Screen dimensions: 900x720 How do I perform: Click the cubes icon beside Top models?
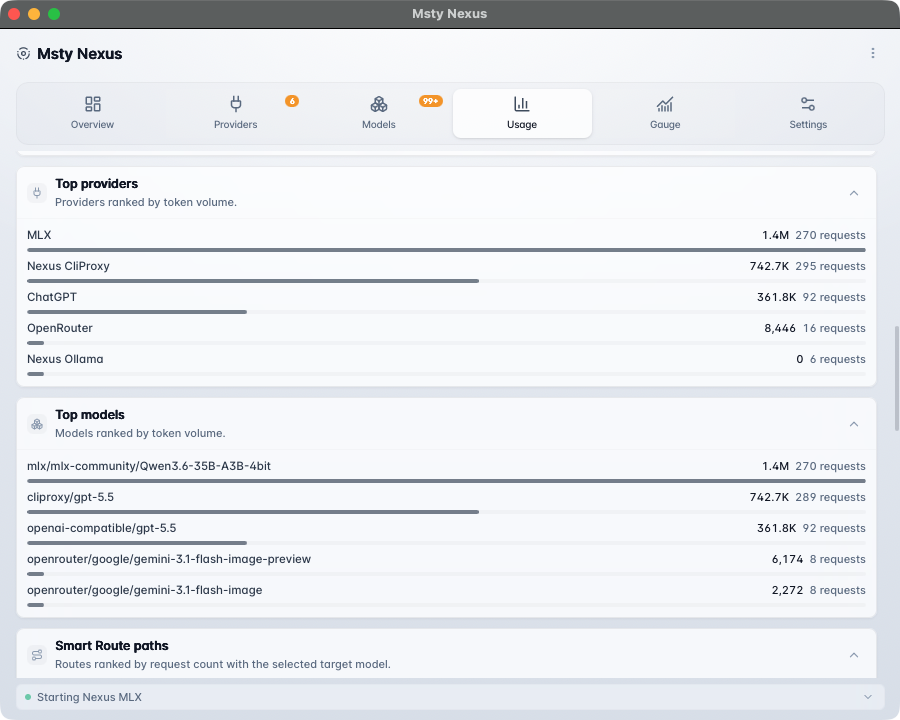coord(37,424)
